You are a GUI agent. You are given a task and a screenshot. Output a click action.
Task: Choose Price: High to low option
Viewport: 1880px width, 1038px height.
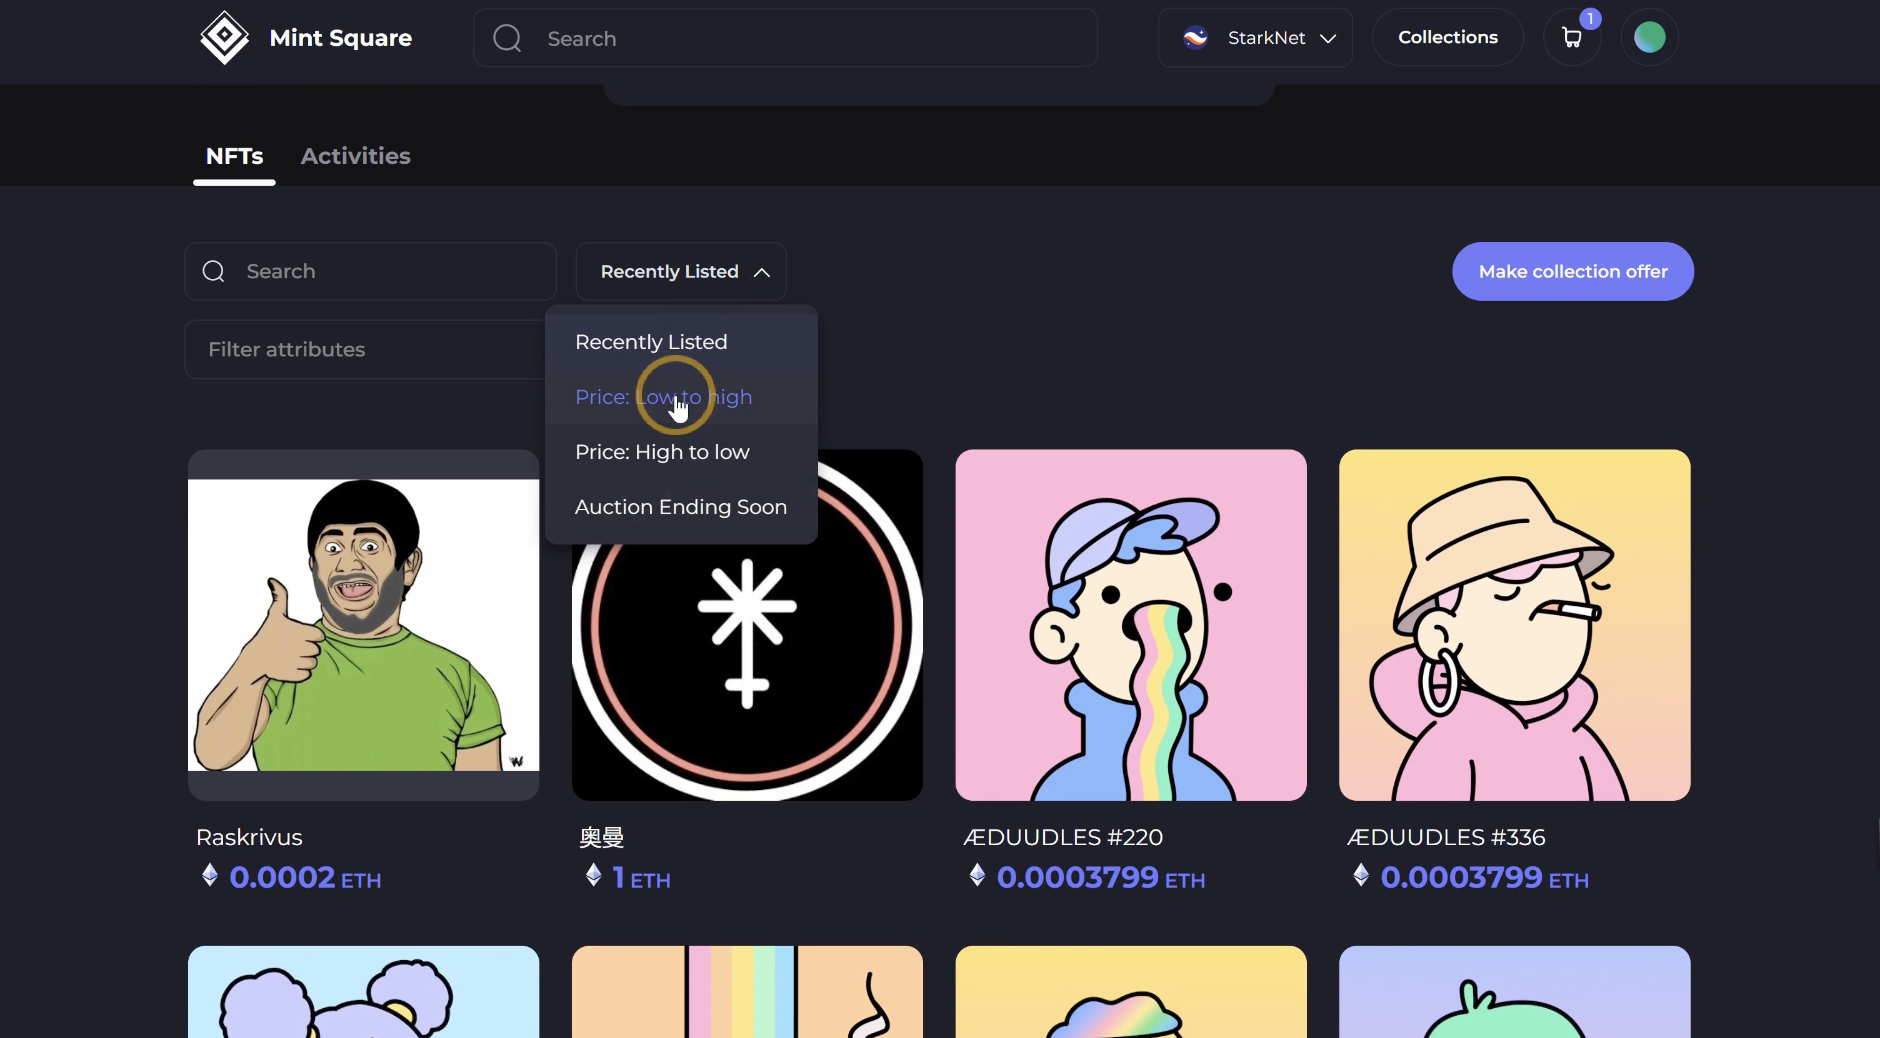click(681, 452)
